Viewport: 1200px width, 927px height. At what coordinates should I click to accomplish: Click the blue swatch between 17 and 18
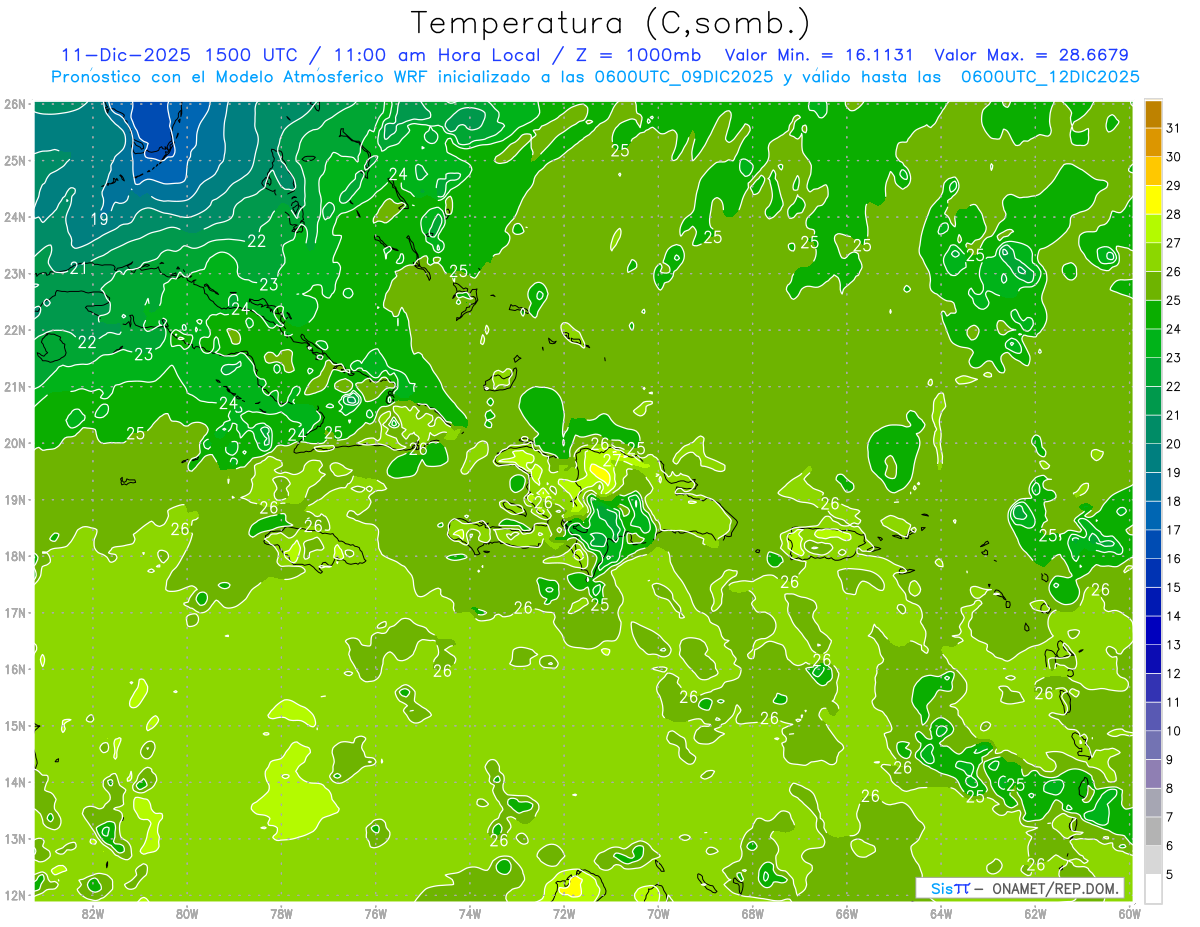(1153, 515)
